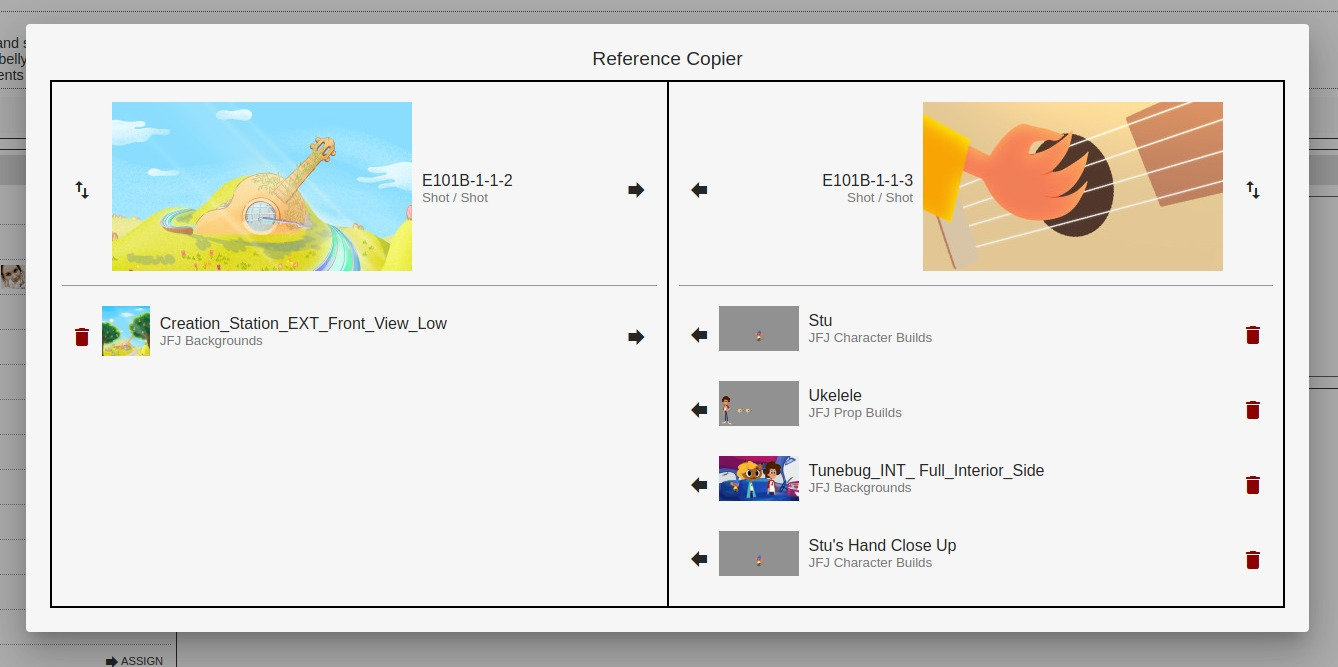Copy Tunebug_INT_ Full_Interior_Side to left shot
Screen dimensions: 1338x667
(x=699, y=485)
